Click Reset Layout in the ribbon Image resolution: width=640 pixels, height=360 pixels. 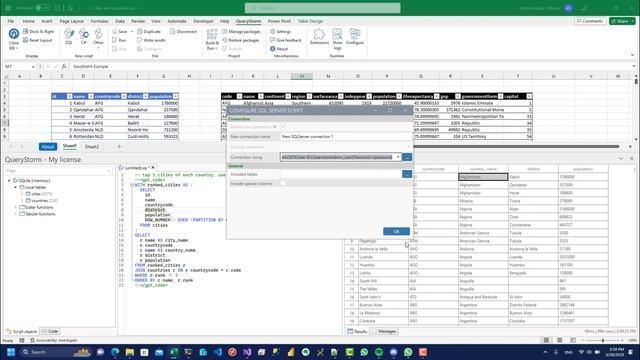click(x=38, y=40)
